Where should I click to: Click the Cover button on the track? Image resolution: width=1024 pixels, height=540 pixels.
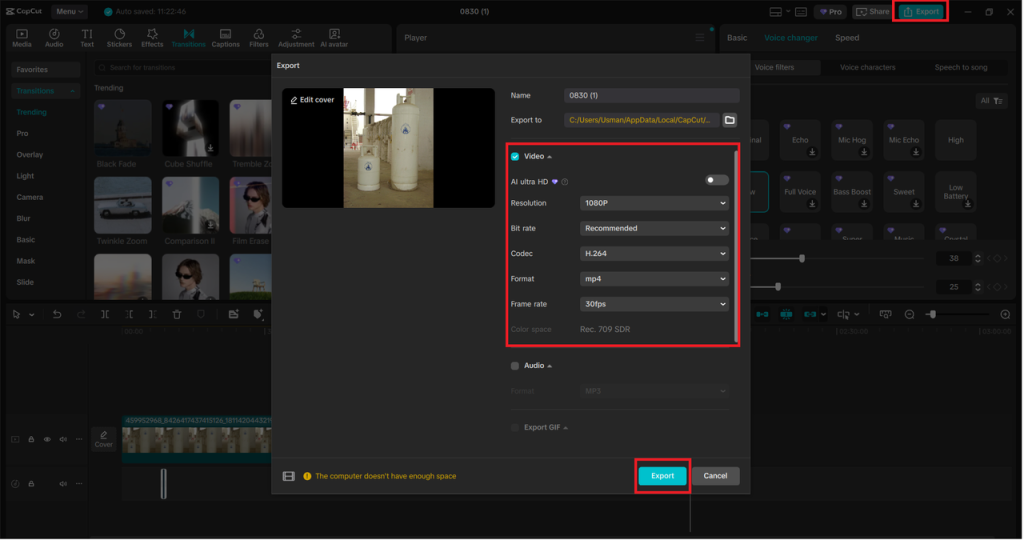click(x=103, y=438)
